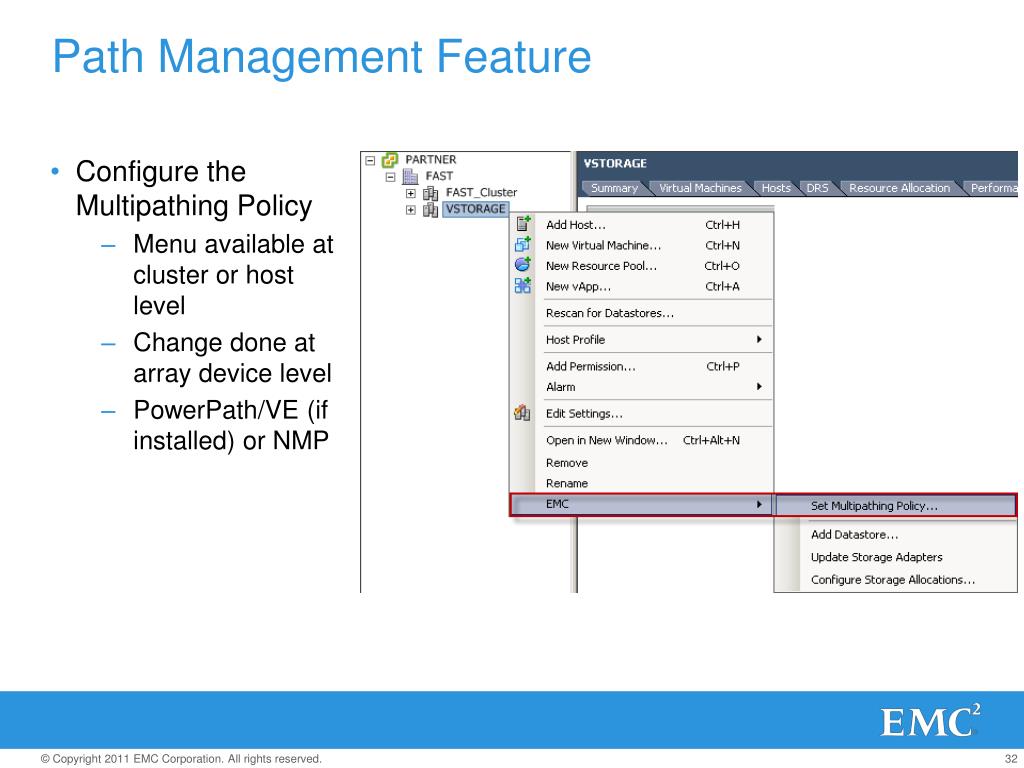The width and height of the screenshot is (1024, 768).
Task: Open the EMC submenu arrow
Action: click(x=759, y=504)
